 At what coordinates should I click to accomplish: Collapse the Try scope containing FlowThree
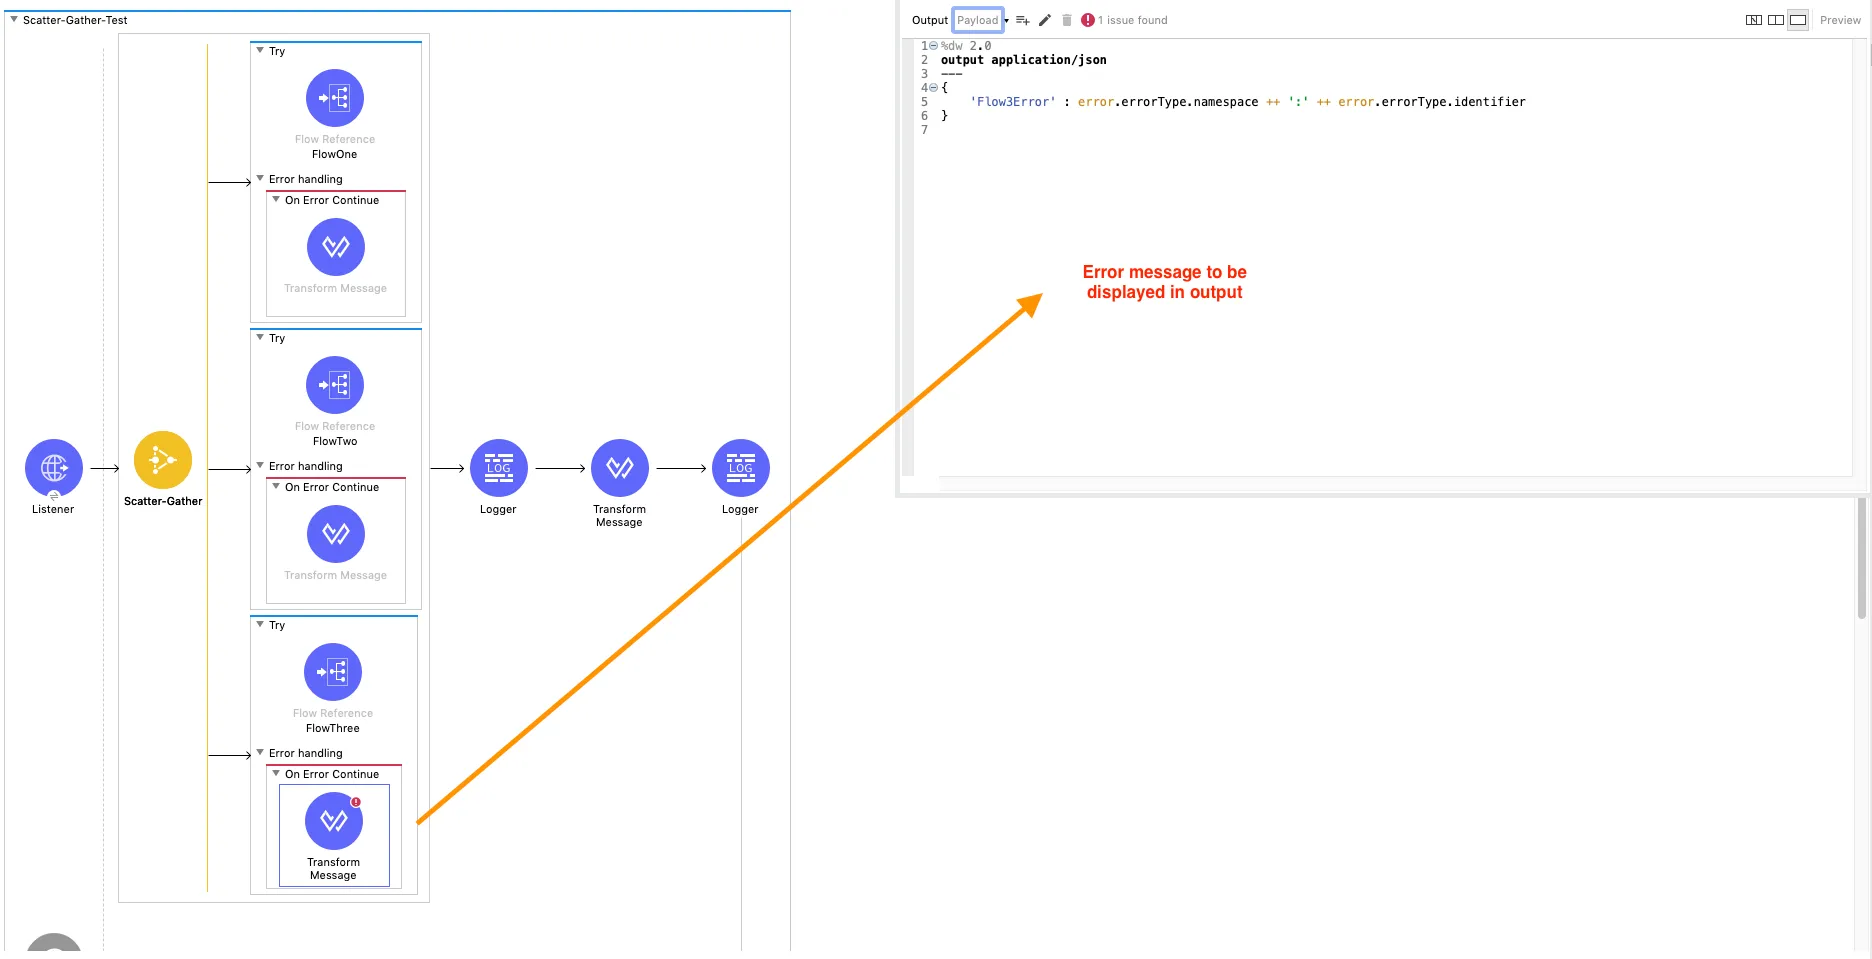pyautogui.click(x=260, y=624)
